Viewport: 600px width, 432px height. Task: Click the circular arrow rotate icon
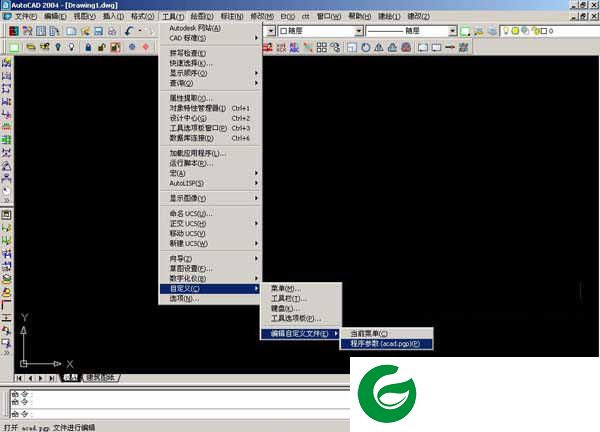365,47
